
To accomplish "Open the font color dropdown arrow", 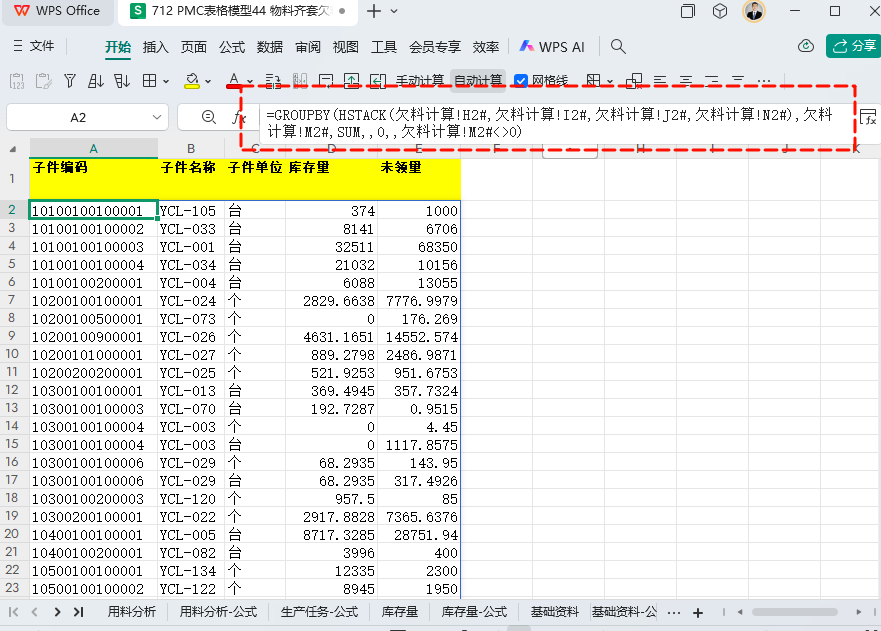I will pyautogui.click(x=250, y=81).
